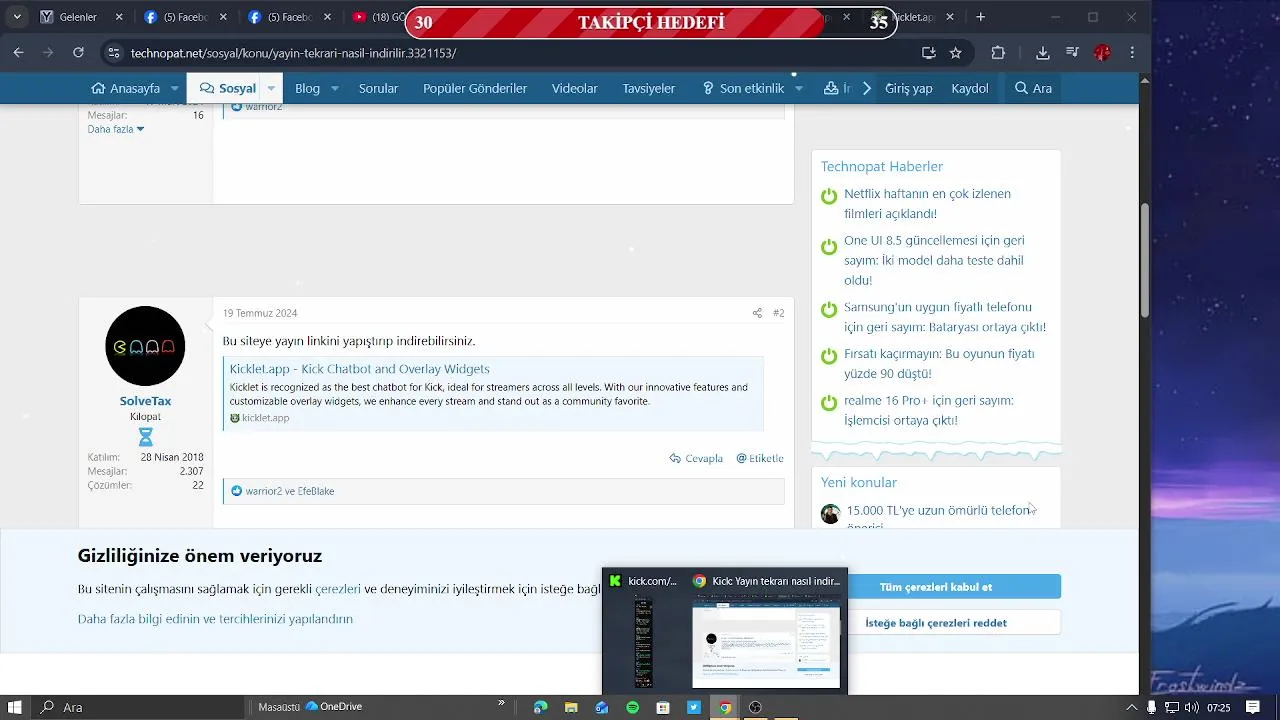Open the Netflix haftanın en çok izlenen news link
Image resolution: width=1280 pixels, height=720 pixels.
tap(927, 204)
